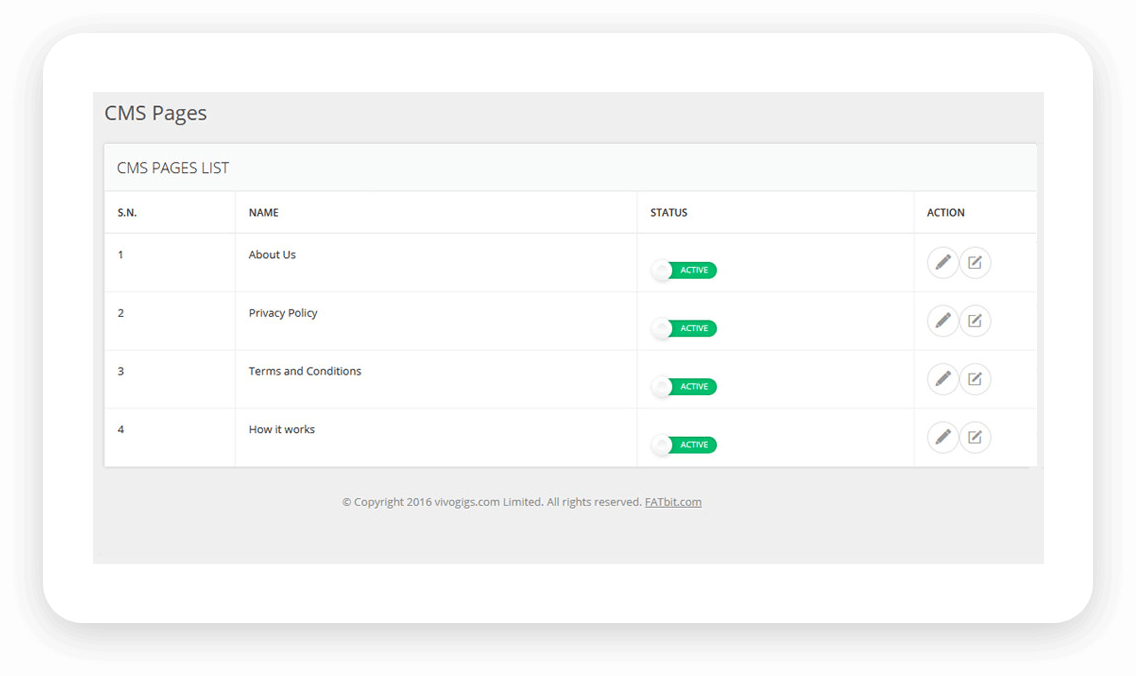Screen dimensions: 1136x676
Task: Click the pencil edit icon for Privacy Policy
Action: coord(943,320)
